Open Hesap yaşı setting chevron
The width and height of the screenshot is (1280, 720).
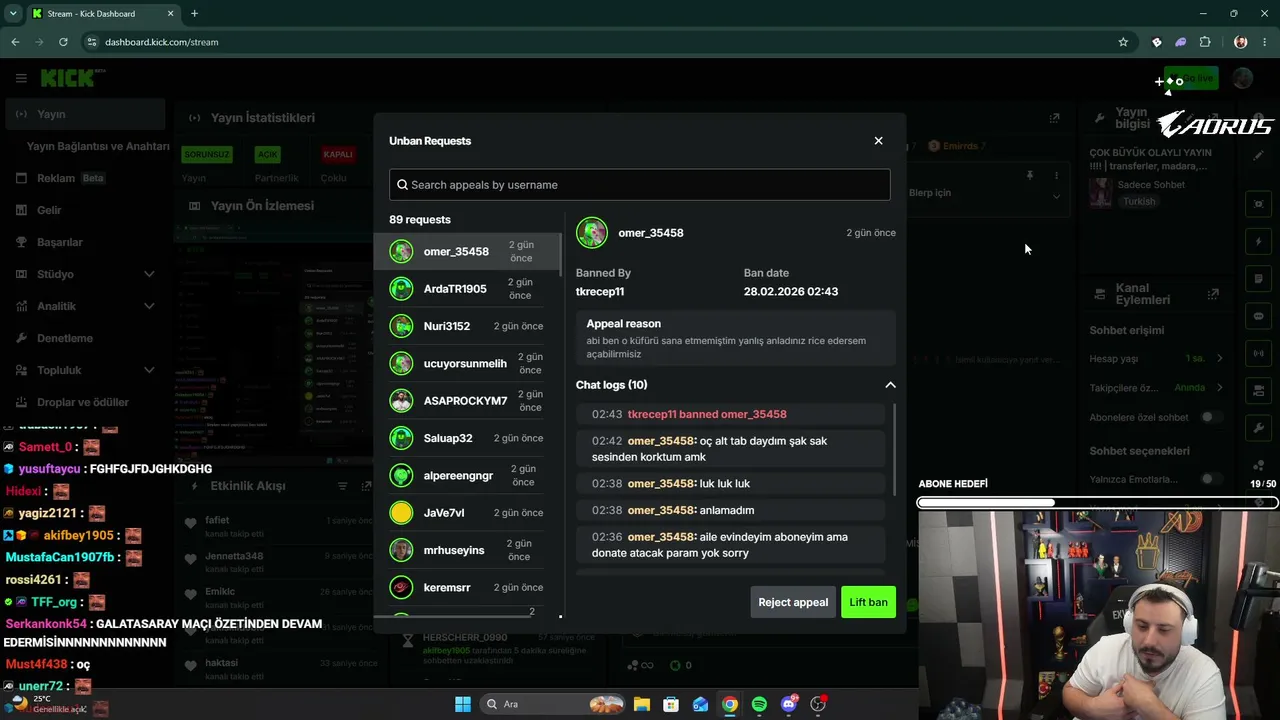pyautogui.click(x=1219, y=358)
